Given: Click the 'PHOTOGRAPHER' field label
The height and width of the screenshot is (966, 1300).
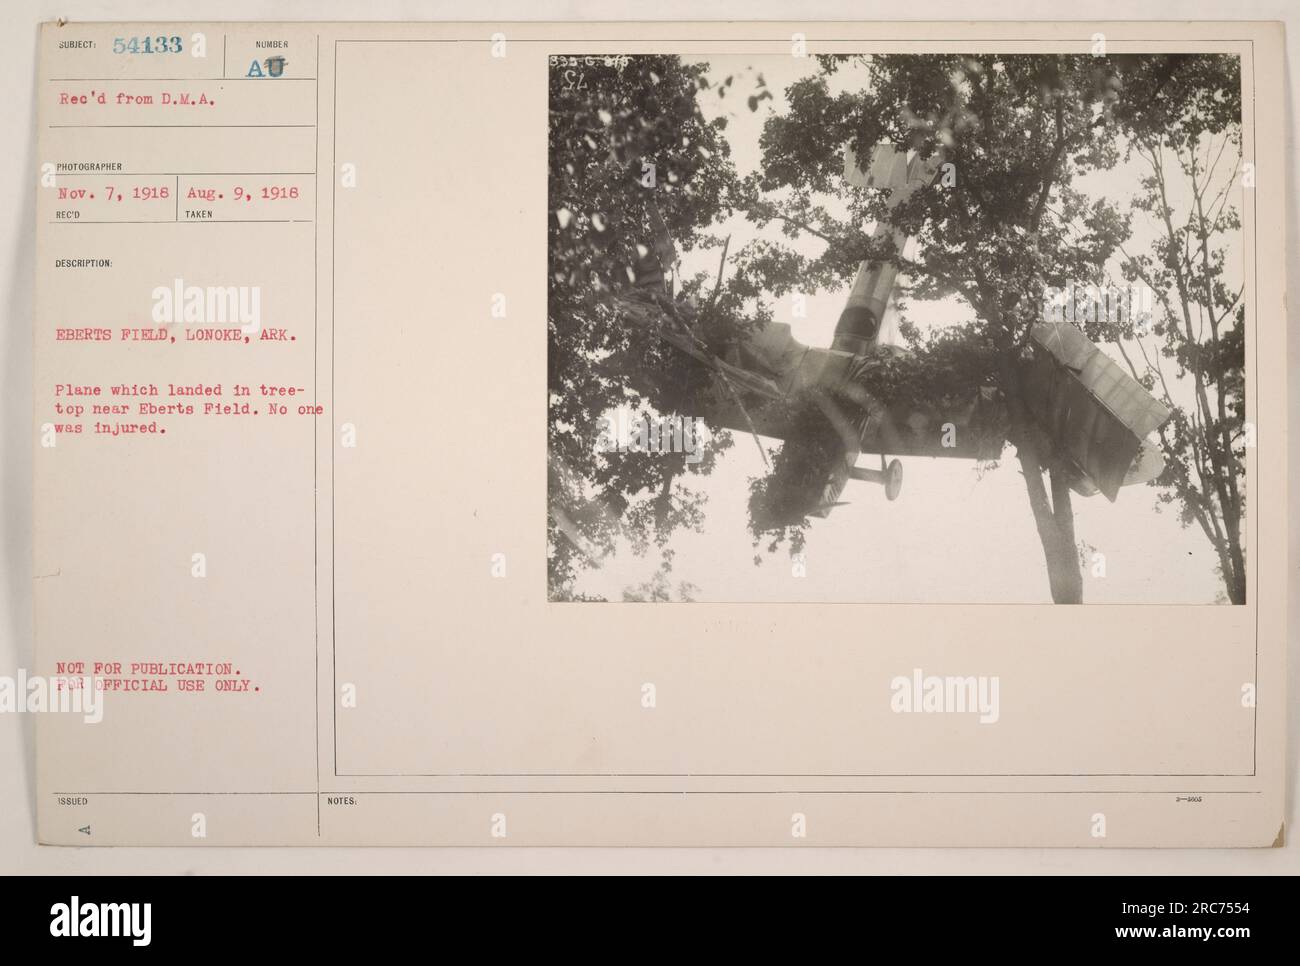Looking at the screenshot, I should [90, 167].
